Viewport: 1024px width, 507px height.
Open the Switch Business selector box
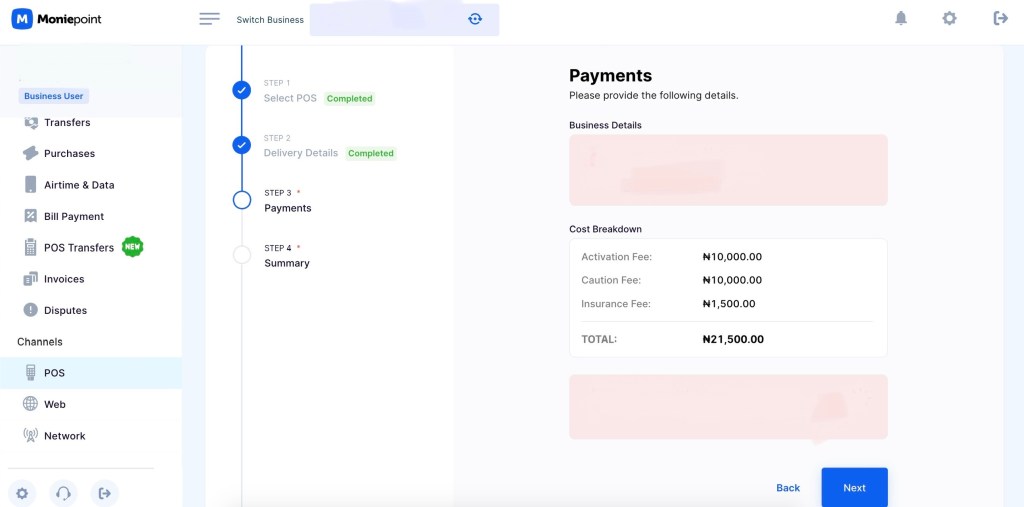(x=404, y=20)
